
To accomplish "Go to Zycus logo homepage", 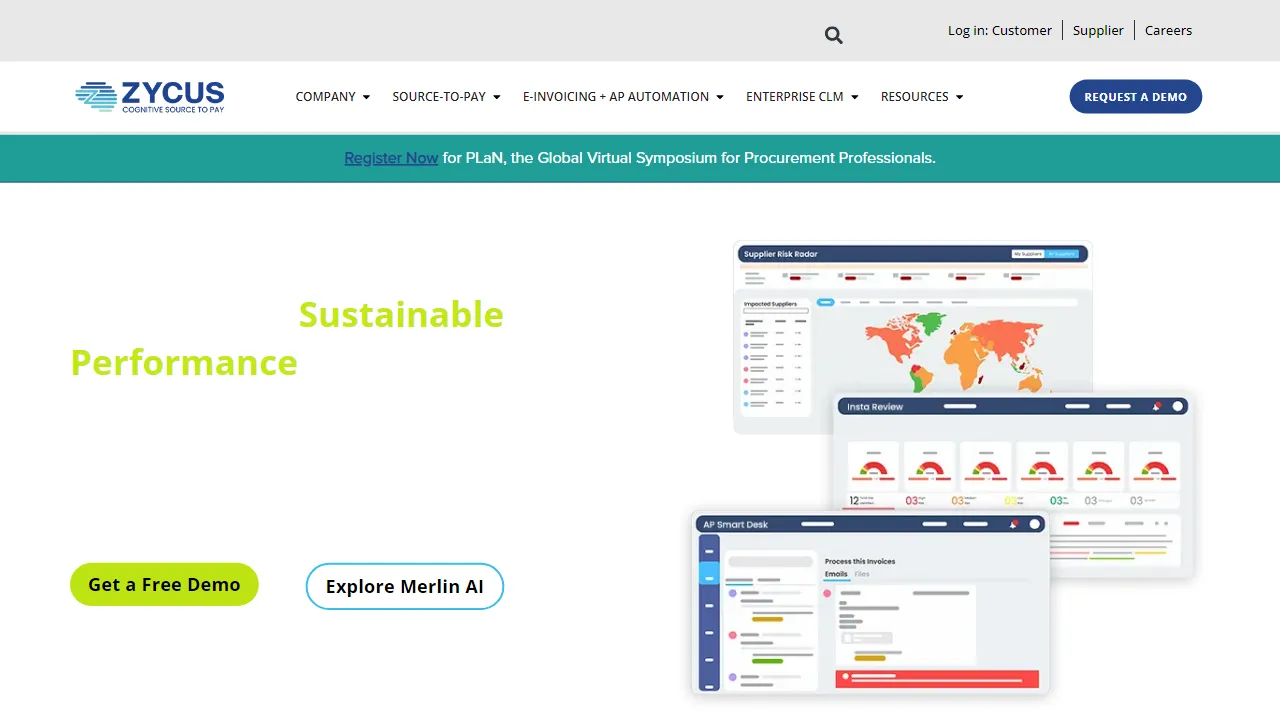I will point(150,96).
